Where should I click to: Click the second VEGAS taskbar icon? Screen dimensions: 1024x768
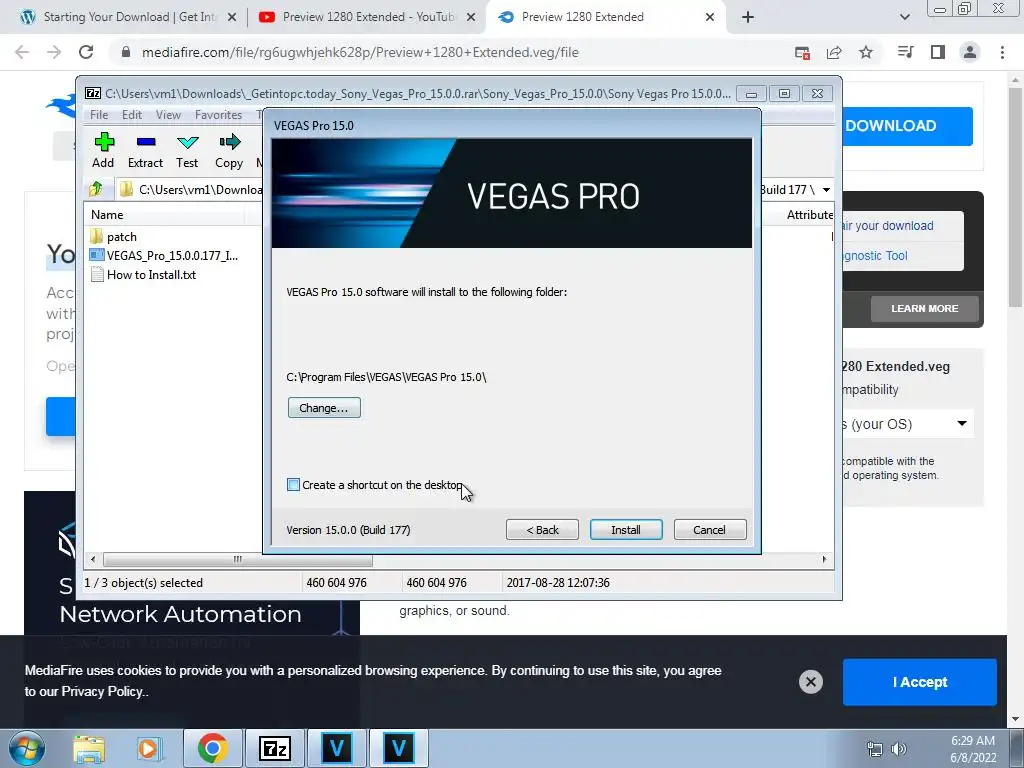coord(398,748)
